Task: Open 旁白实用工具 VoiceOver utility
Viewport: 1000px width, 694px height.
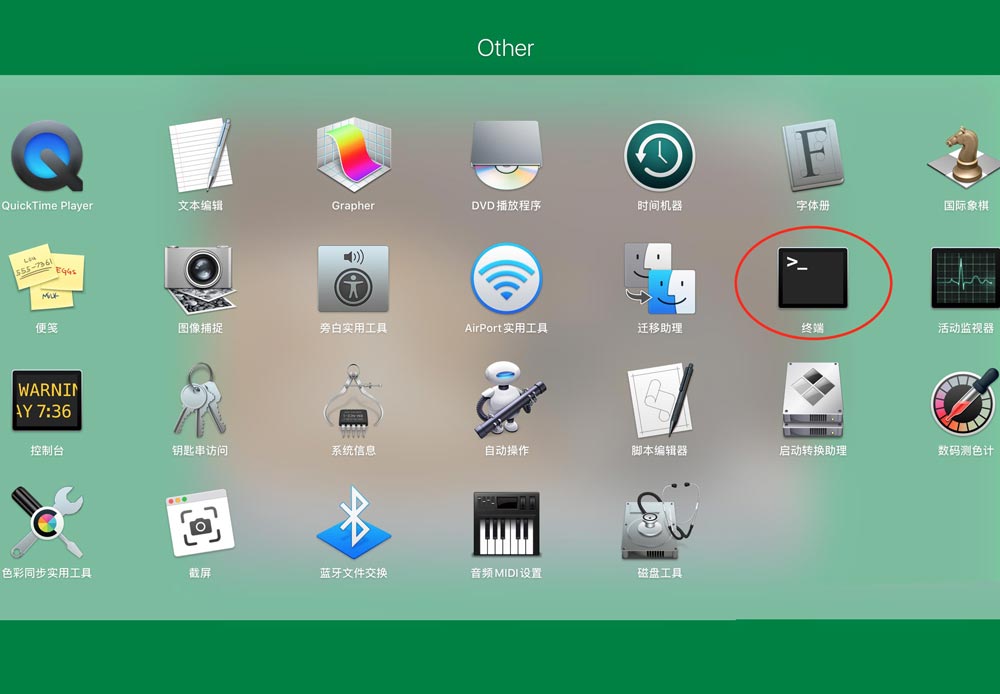Action: click(353, 278)
